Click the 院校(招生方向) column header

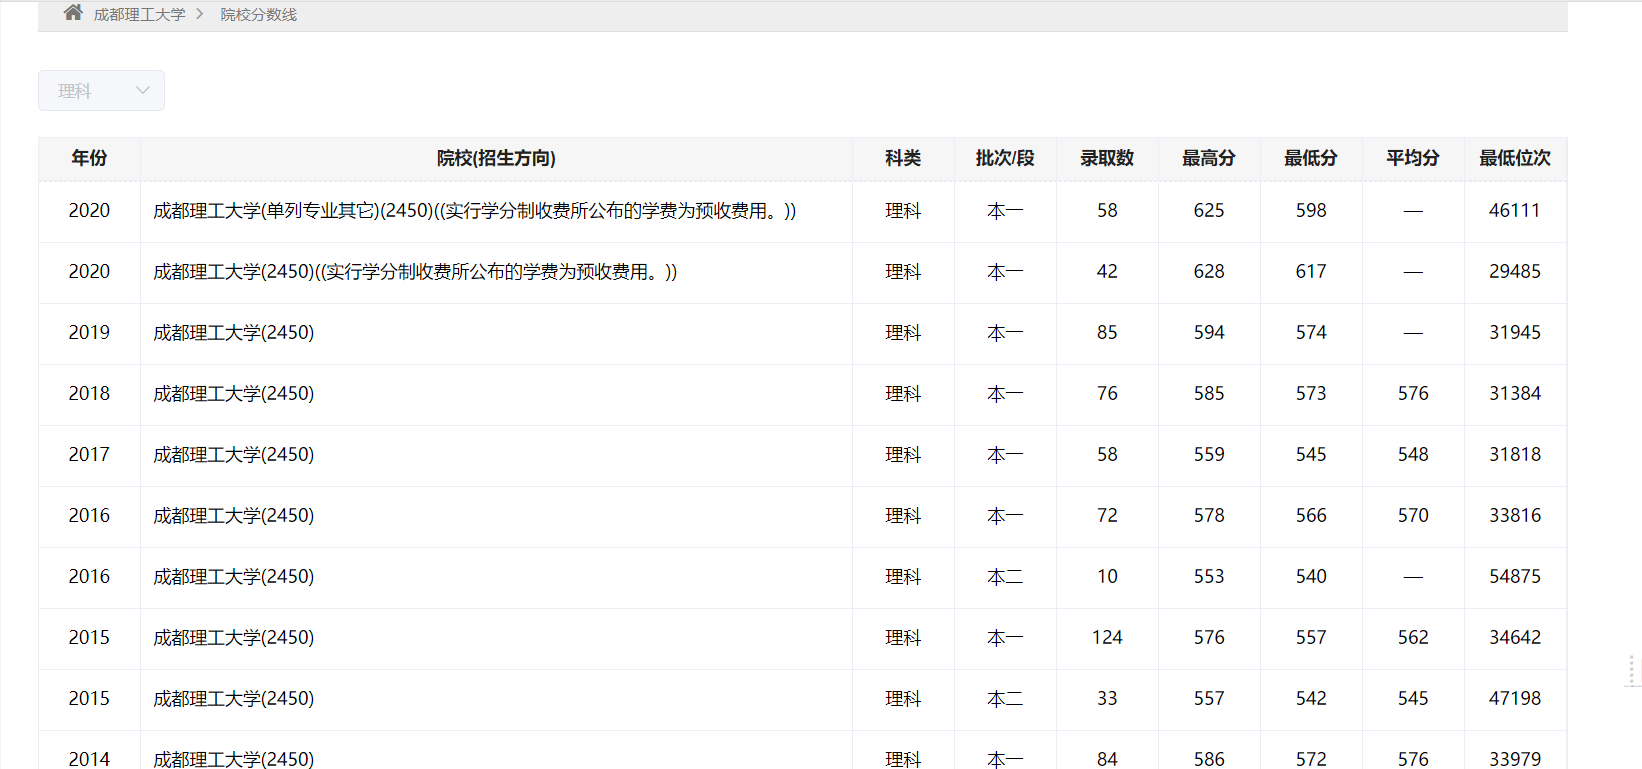point(496,158)
